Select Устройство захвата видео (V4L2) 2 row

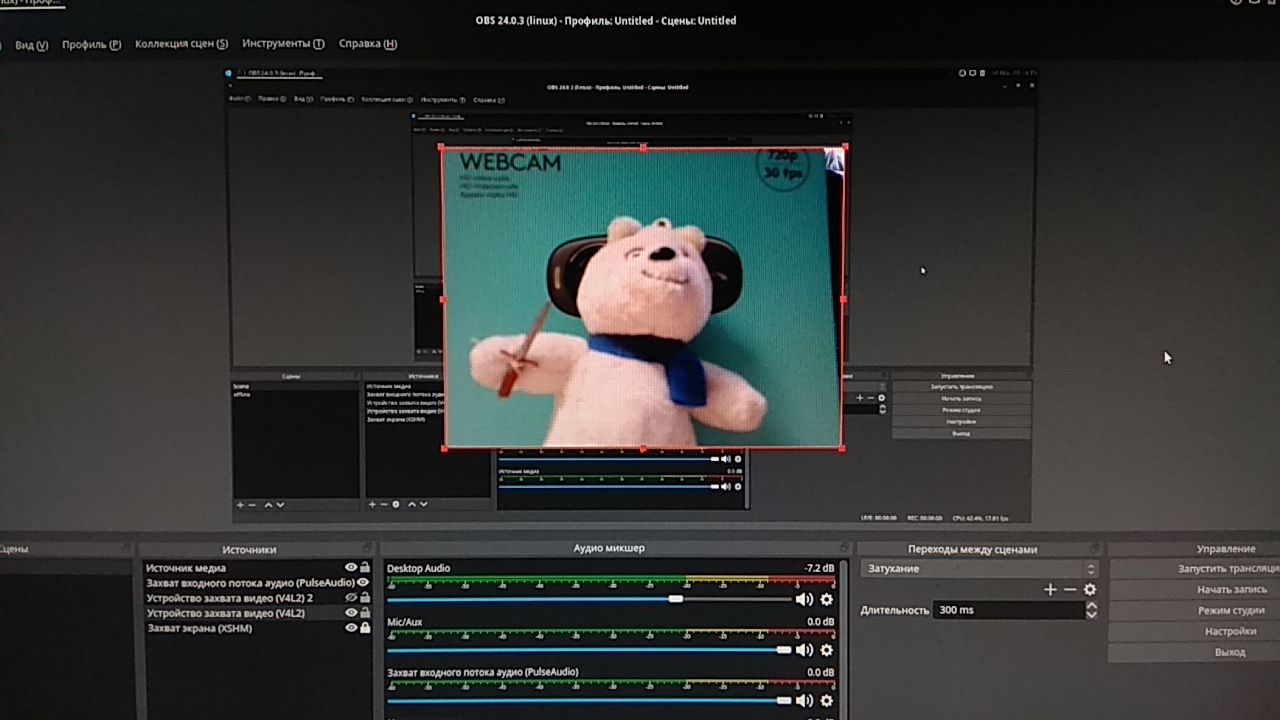click(x=230, y=598)
